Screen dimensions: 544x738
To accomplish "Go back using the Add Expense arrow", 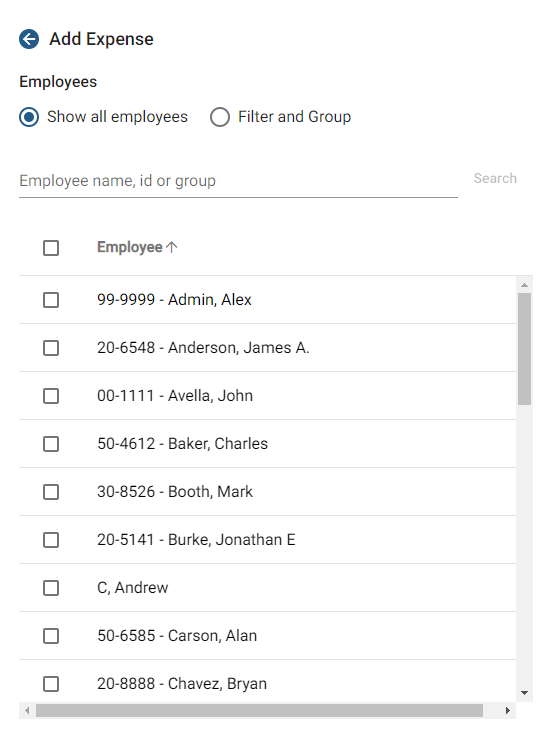I will 29,39.
